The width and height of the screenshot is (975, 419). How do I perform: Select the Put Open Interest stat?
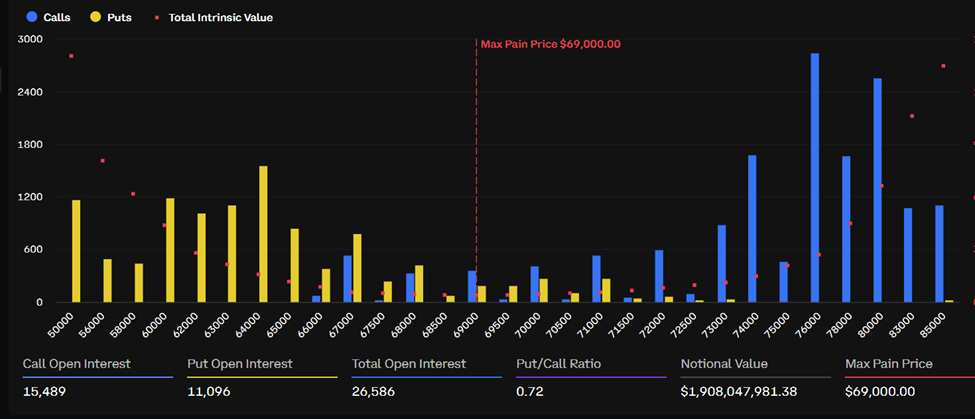point(239,364)
